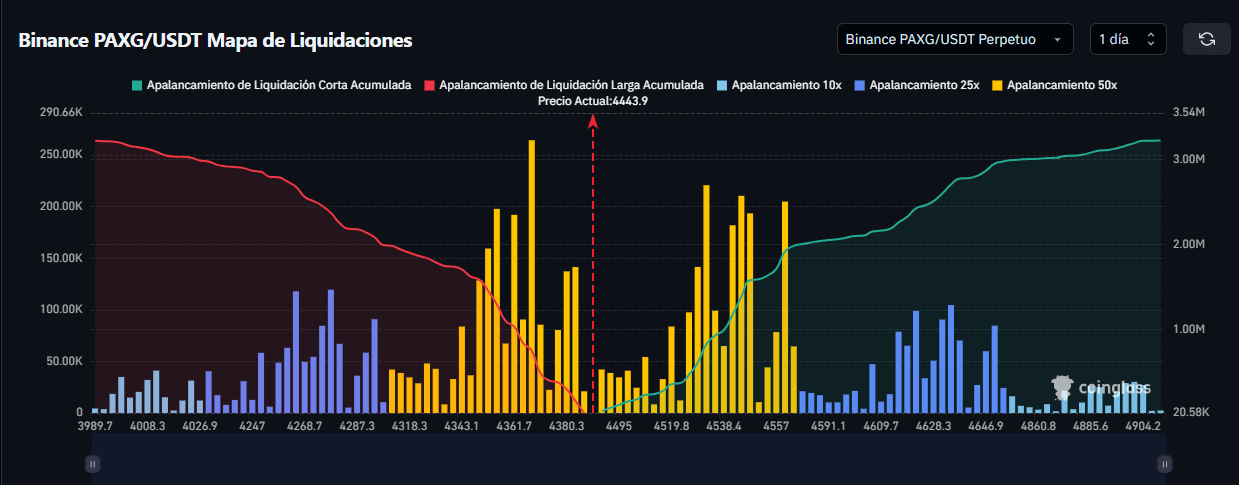Click the 4268.7 price axis label
1239x485 pixels.
[x=305, y=426]
